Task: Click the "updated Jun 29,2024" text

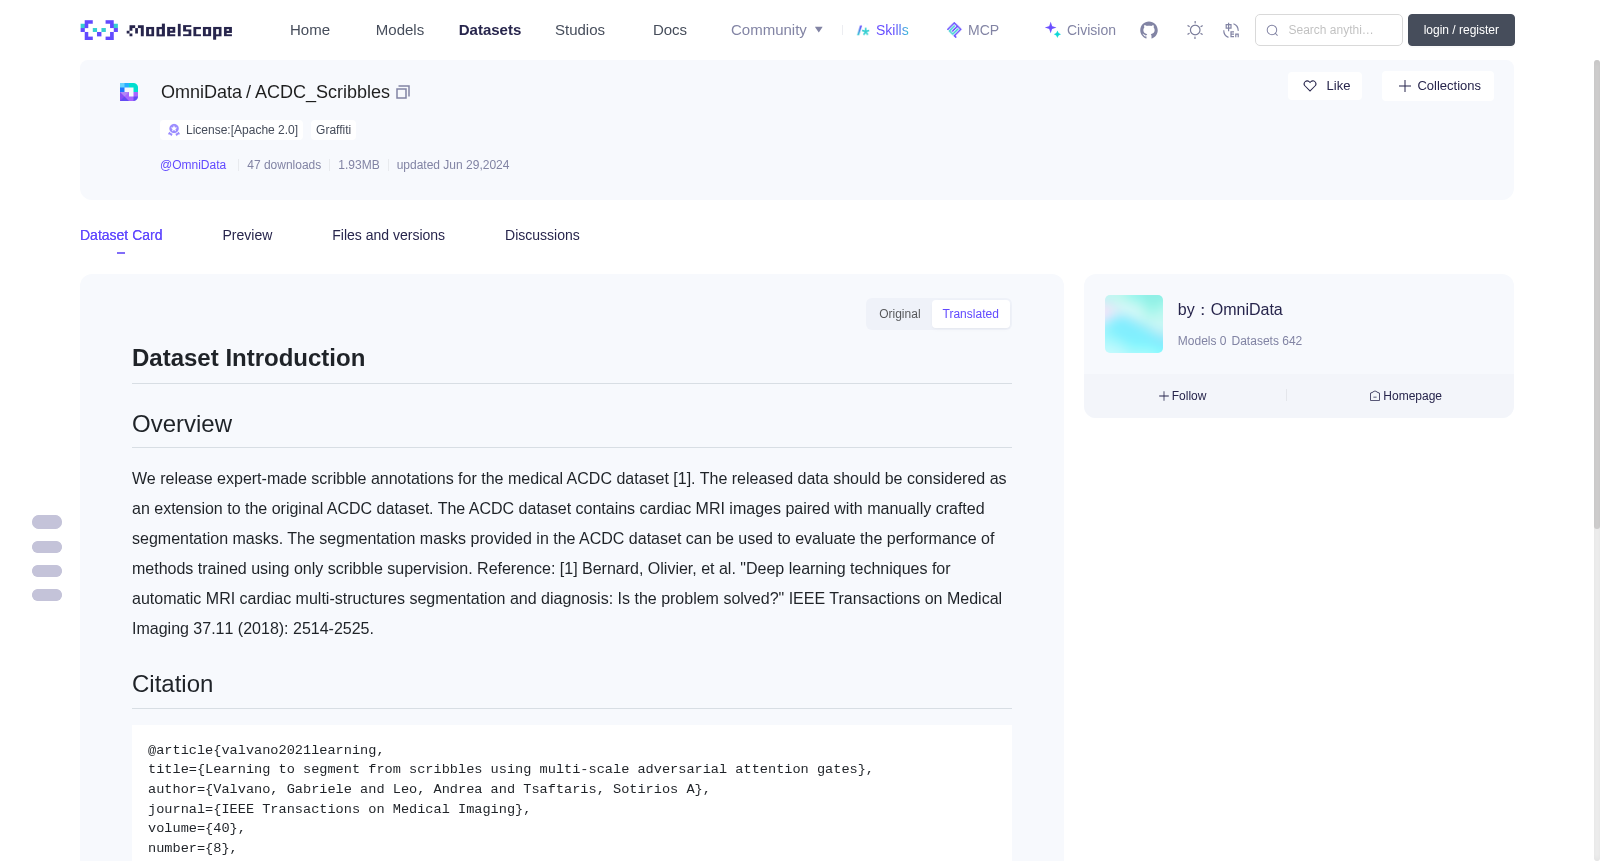Action: [x=453, y=165]
